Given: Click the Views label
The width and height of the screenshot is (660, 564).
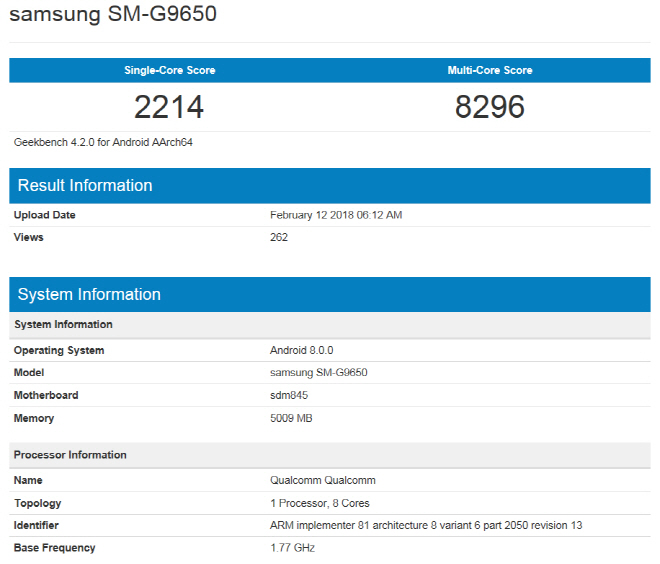Looking at the screenshot, I should 29,237.
